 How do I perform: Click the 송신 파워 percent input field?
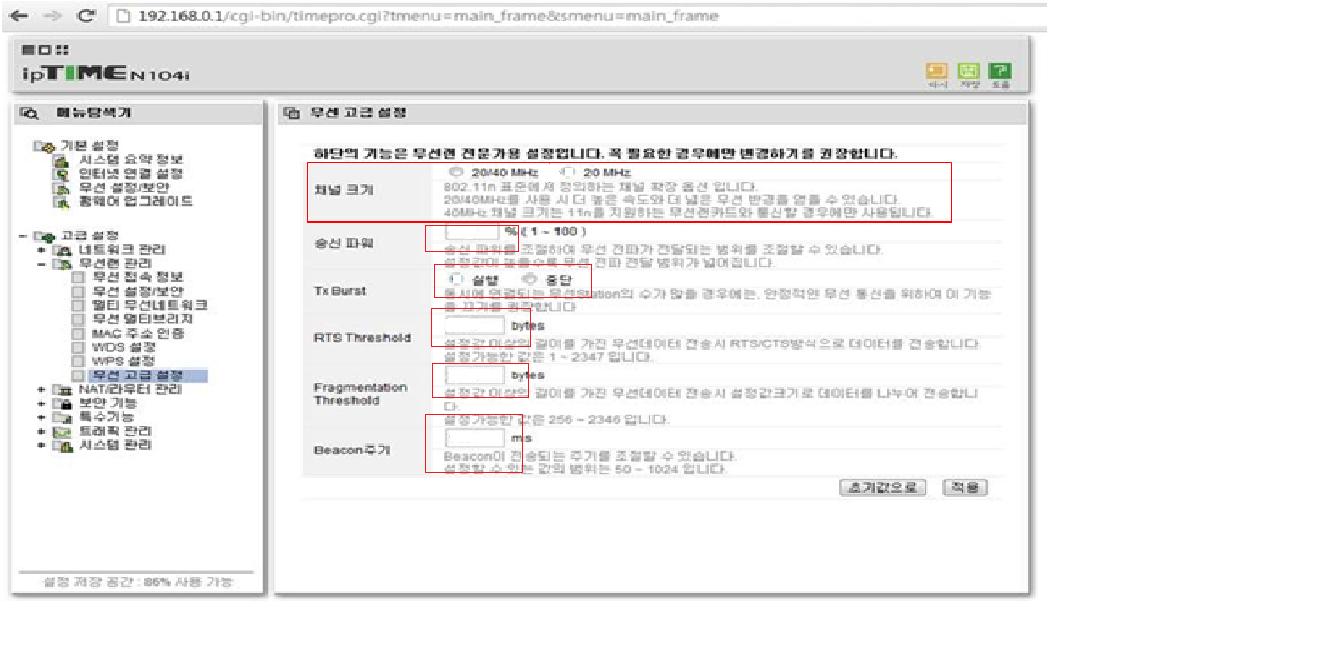472,233
